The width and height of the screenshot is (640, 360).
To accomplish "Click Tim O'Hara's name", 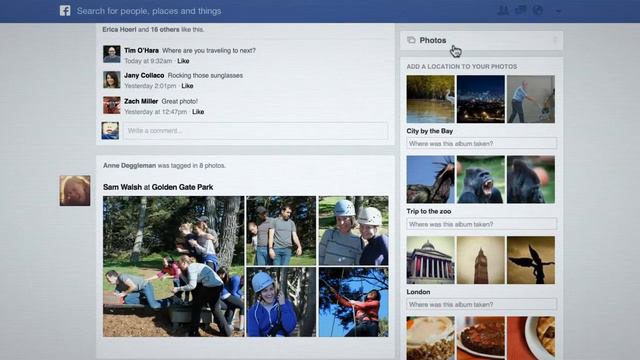I will (x=141, y=51).
